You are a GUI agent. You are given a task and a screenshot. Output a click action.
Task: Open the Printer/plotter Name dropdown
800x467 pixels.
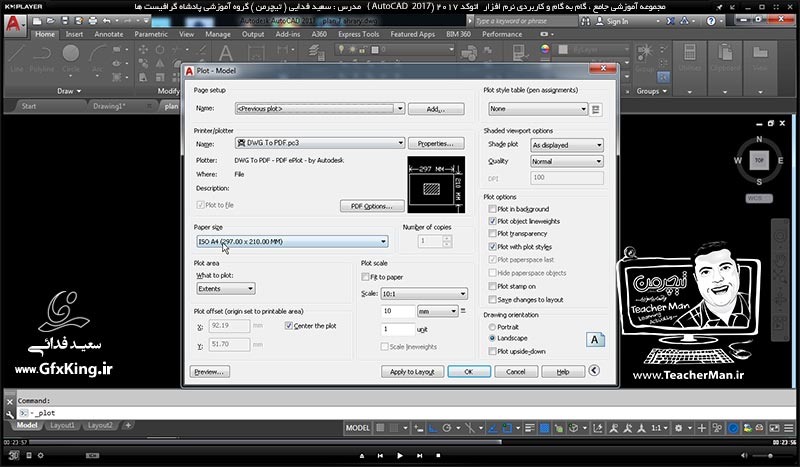click(320, 143)
